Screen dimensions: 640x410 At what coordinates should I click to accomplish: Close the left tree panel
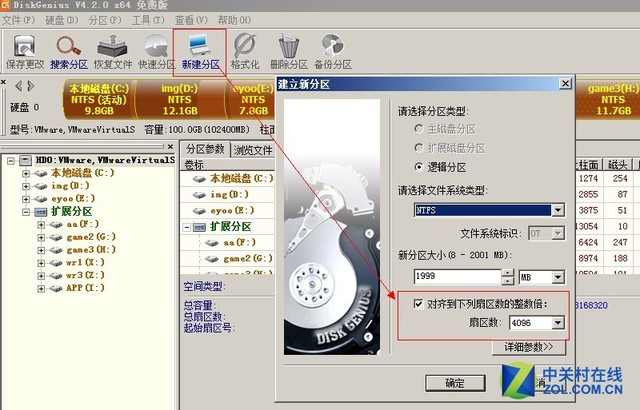click(171, 146)
